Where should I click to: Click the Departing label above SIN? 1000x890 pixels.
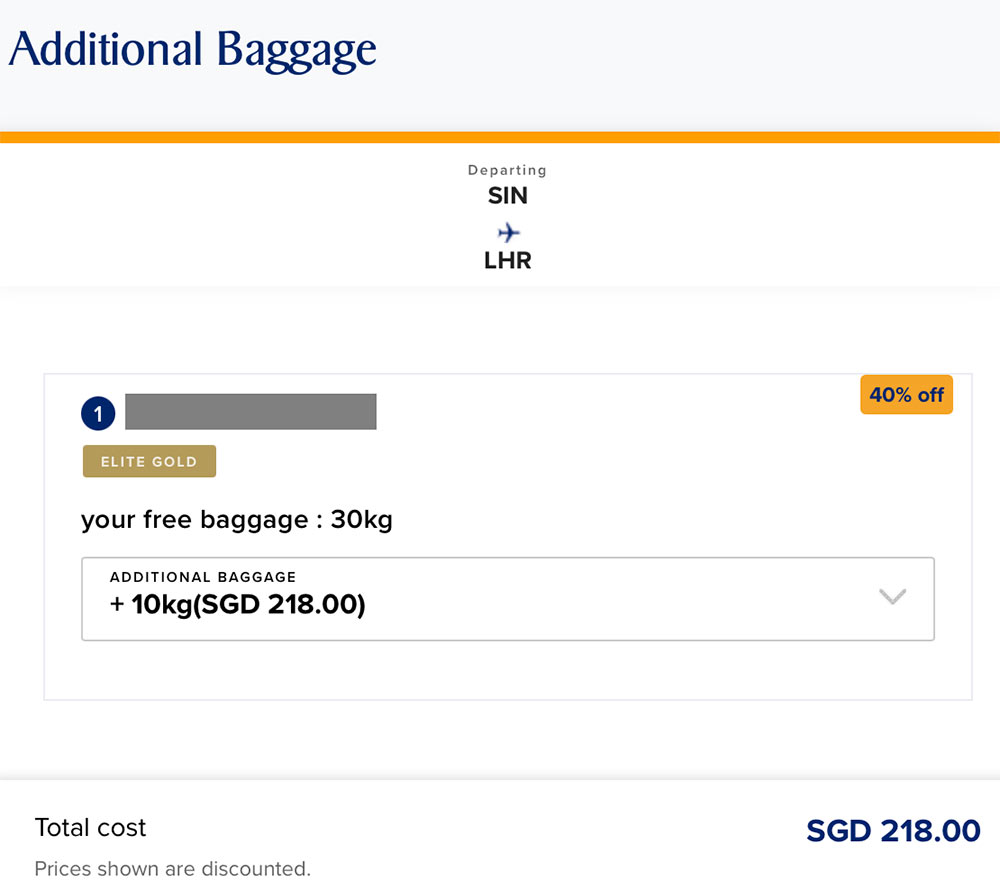[x=507, y=170]
